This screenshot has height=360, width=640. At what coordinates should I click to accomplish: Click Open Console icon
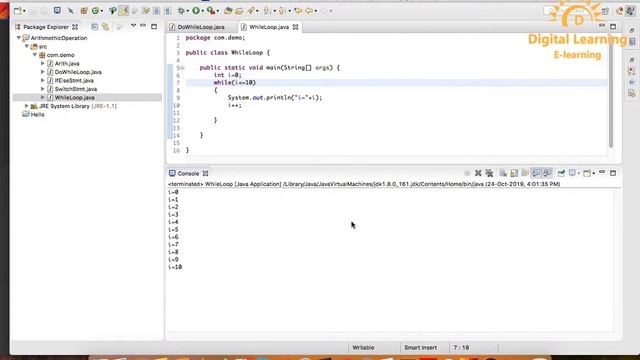click(587, 173)
